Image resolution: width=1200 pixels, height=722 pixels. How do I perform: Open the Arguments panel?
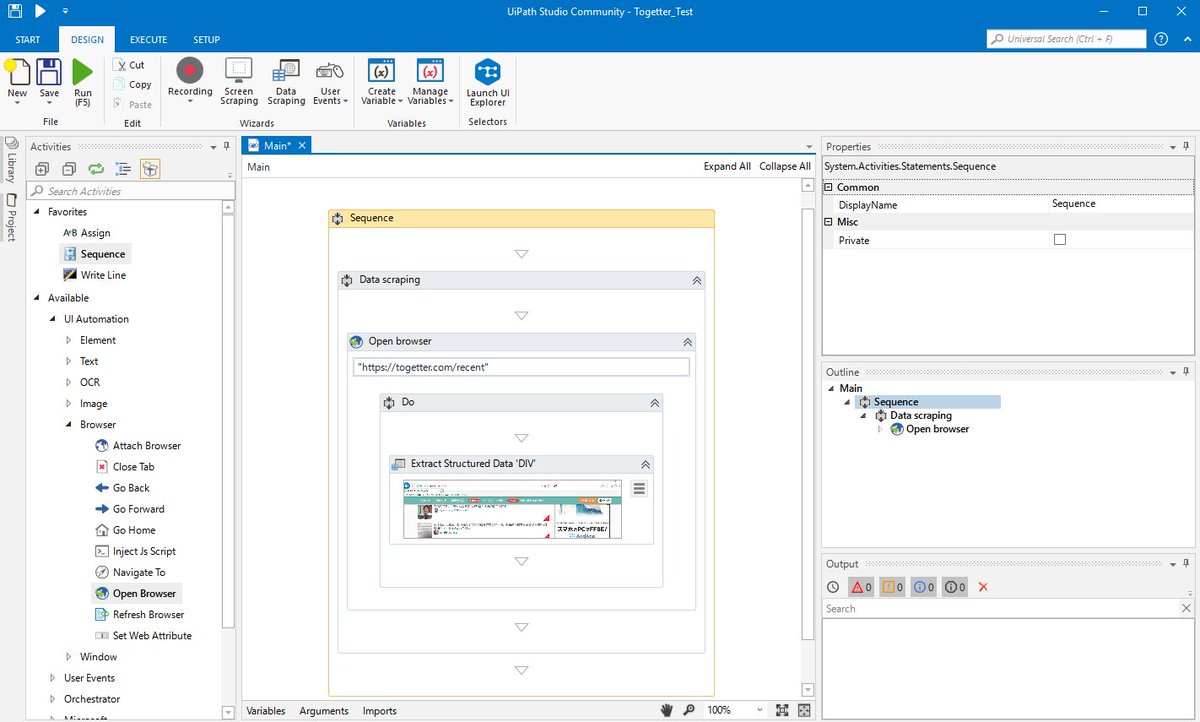(324, 711)
